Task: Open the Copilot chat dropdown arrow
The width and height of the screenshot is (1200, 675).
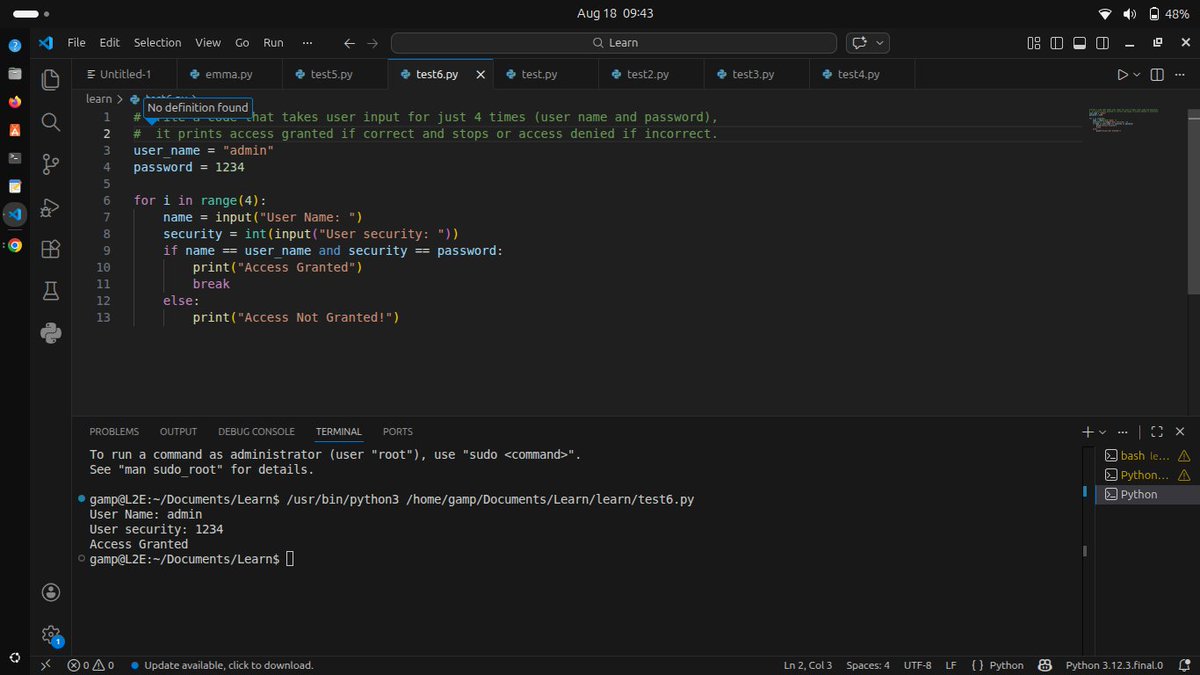Action: [880, 43]
